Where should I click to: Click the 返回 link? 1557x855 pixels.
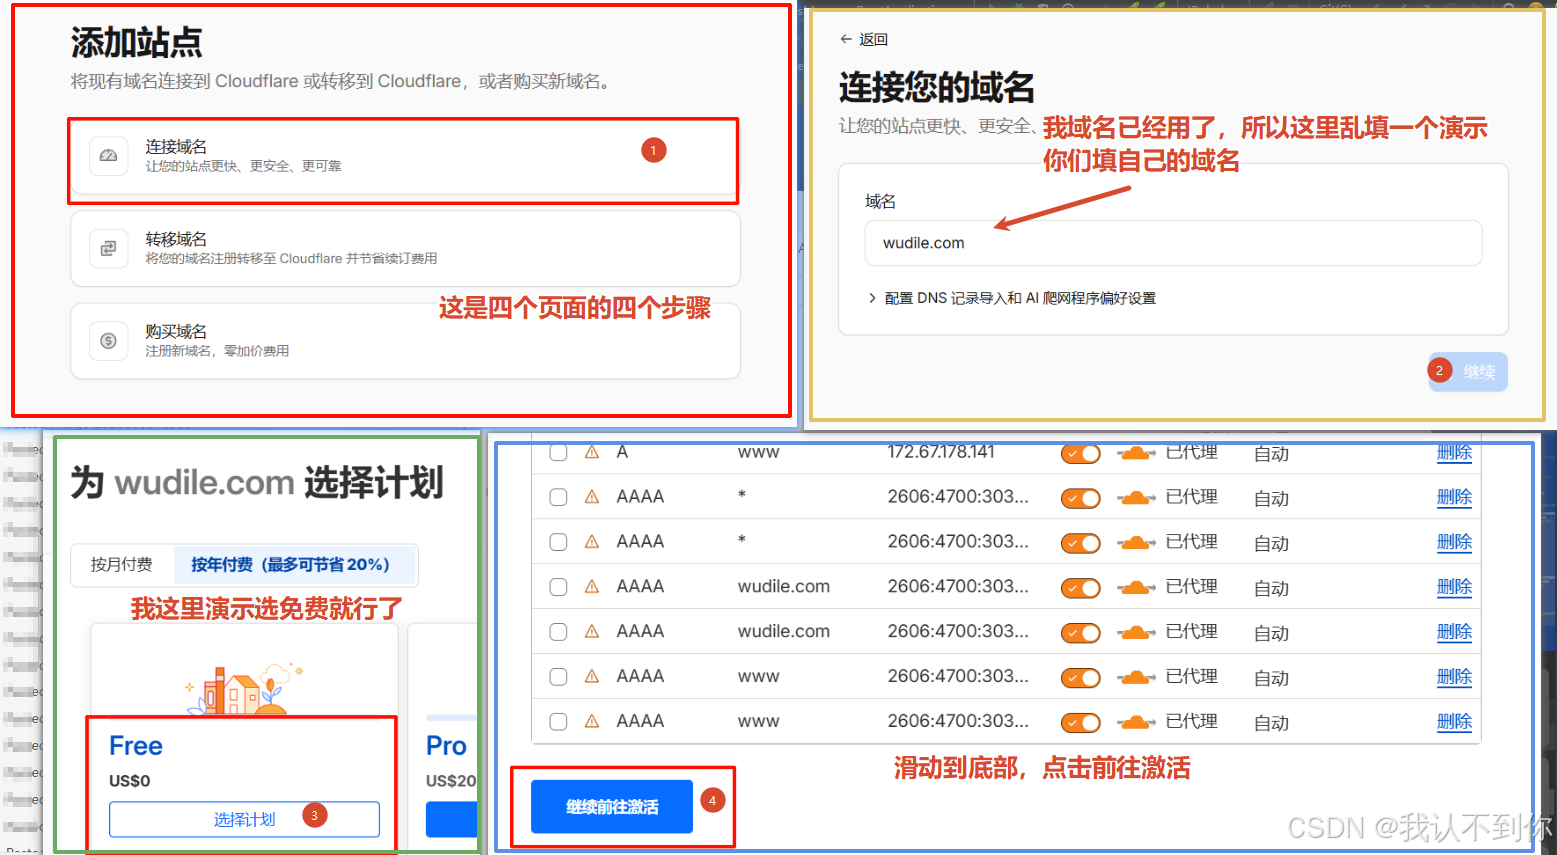864,39
